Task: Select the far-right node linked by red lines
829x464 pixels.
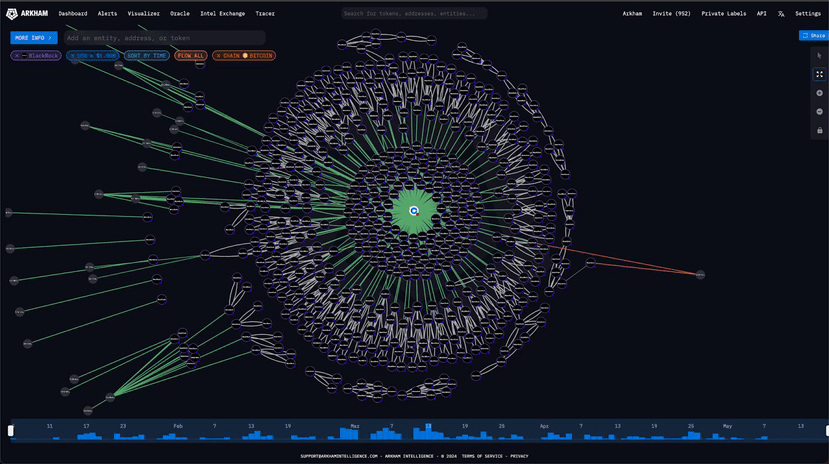Action: [700, 275]
